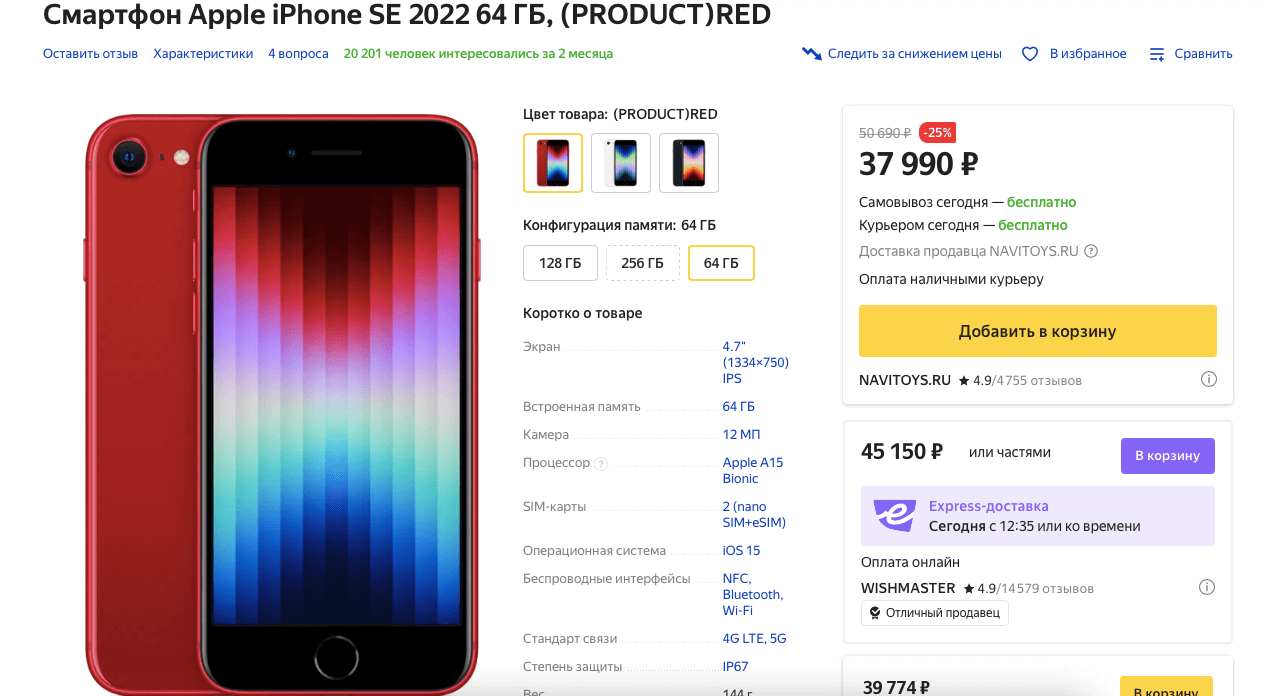Open the help icon near Процессор spec

(600, 463)
